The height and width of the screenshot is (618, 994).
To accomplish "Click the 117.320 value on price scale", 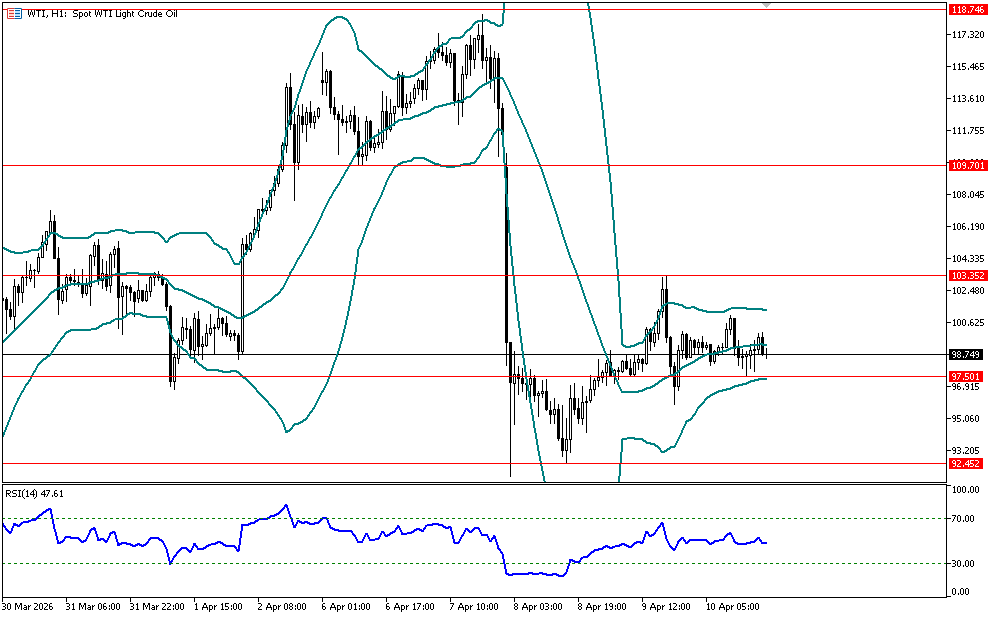I will pos(966,35).
